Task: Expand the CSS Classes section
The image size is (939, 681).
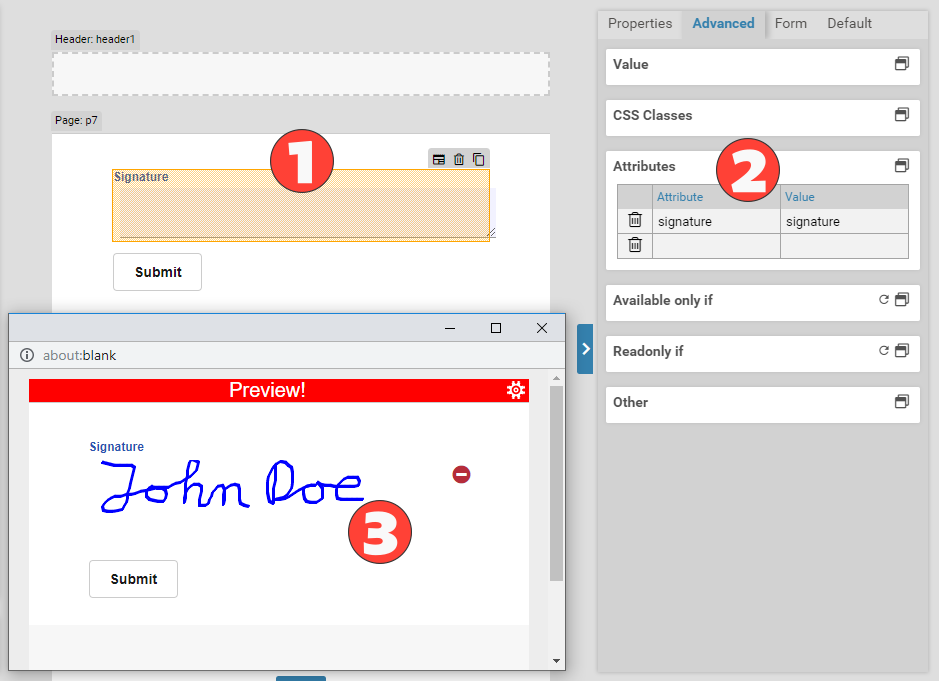Action: [901, 115]
